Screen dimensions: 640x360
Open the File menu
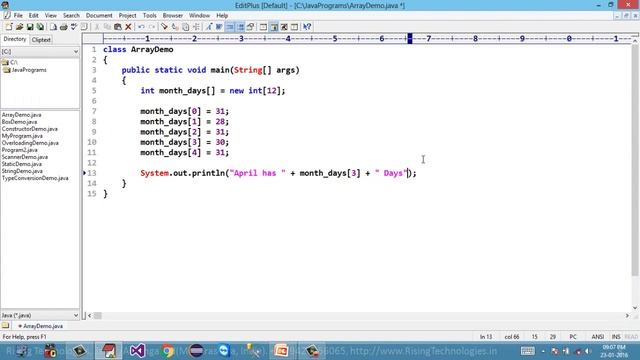18,16
